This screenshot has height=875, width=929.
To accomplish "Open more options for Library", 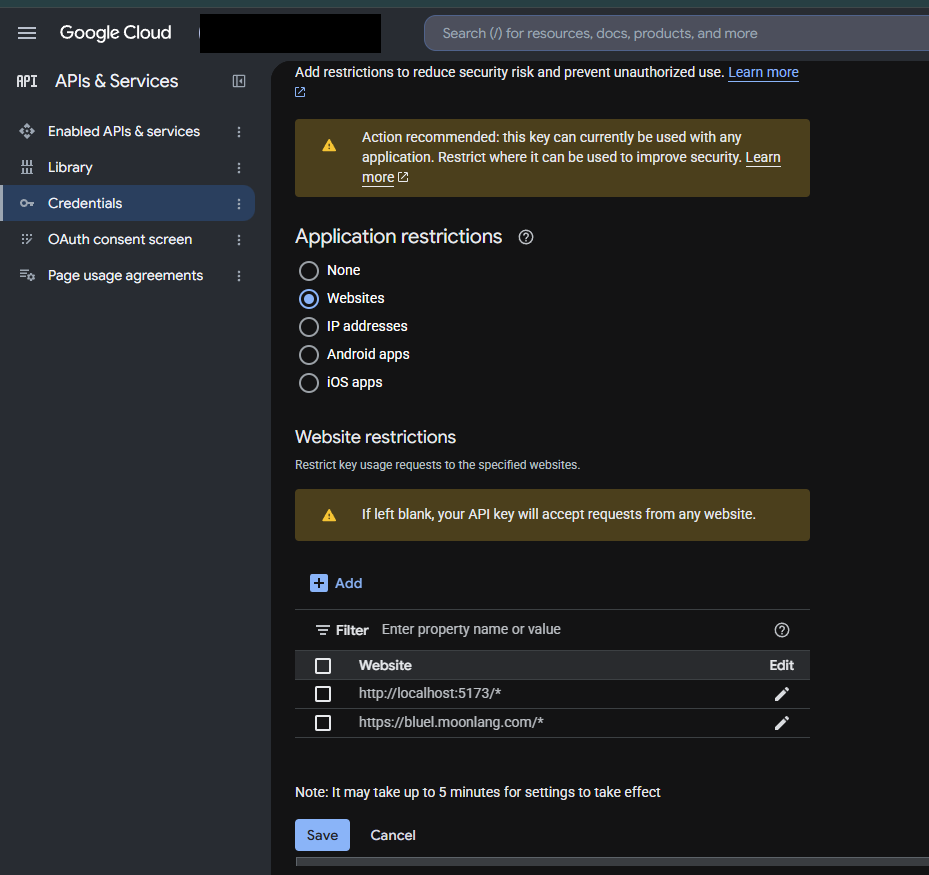I will point(239,168).
